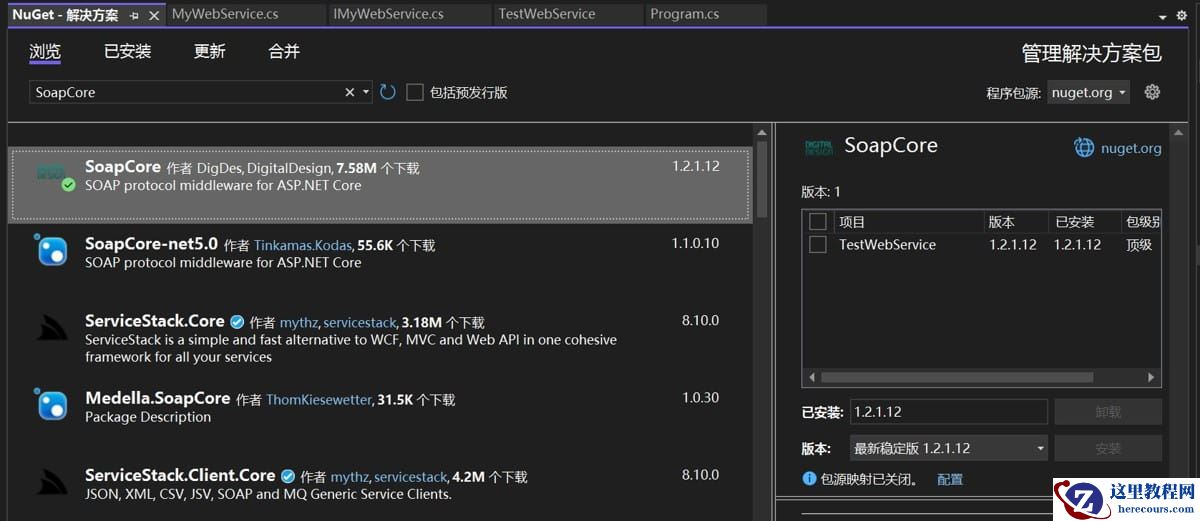Clear the SoapCore search text
1200x521 pixels.
pyautogui.click(x=350, y=92)
